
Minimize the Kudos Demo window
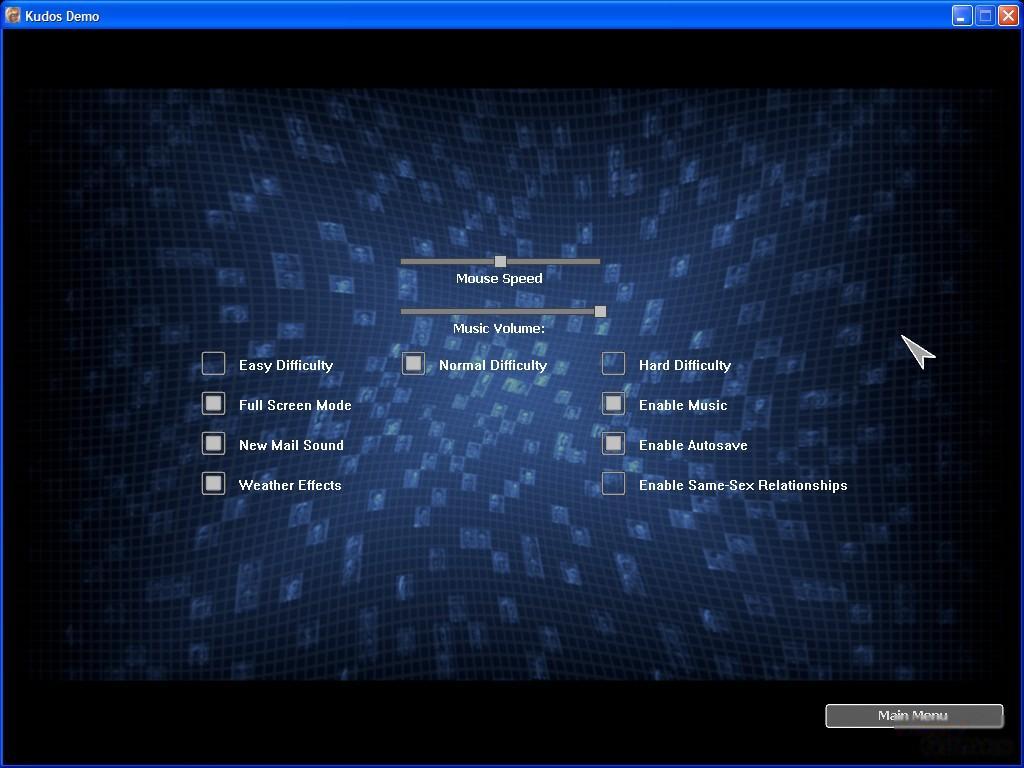pos(961,16)
